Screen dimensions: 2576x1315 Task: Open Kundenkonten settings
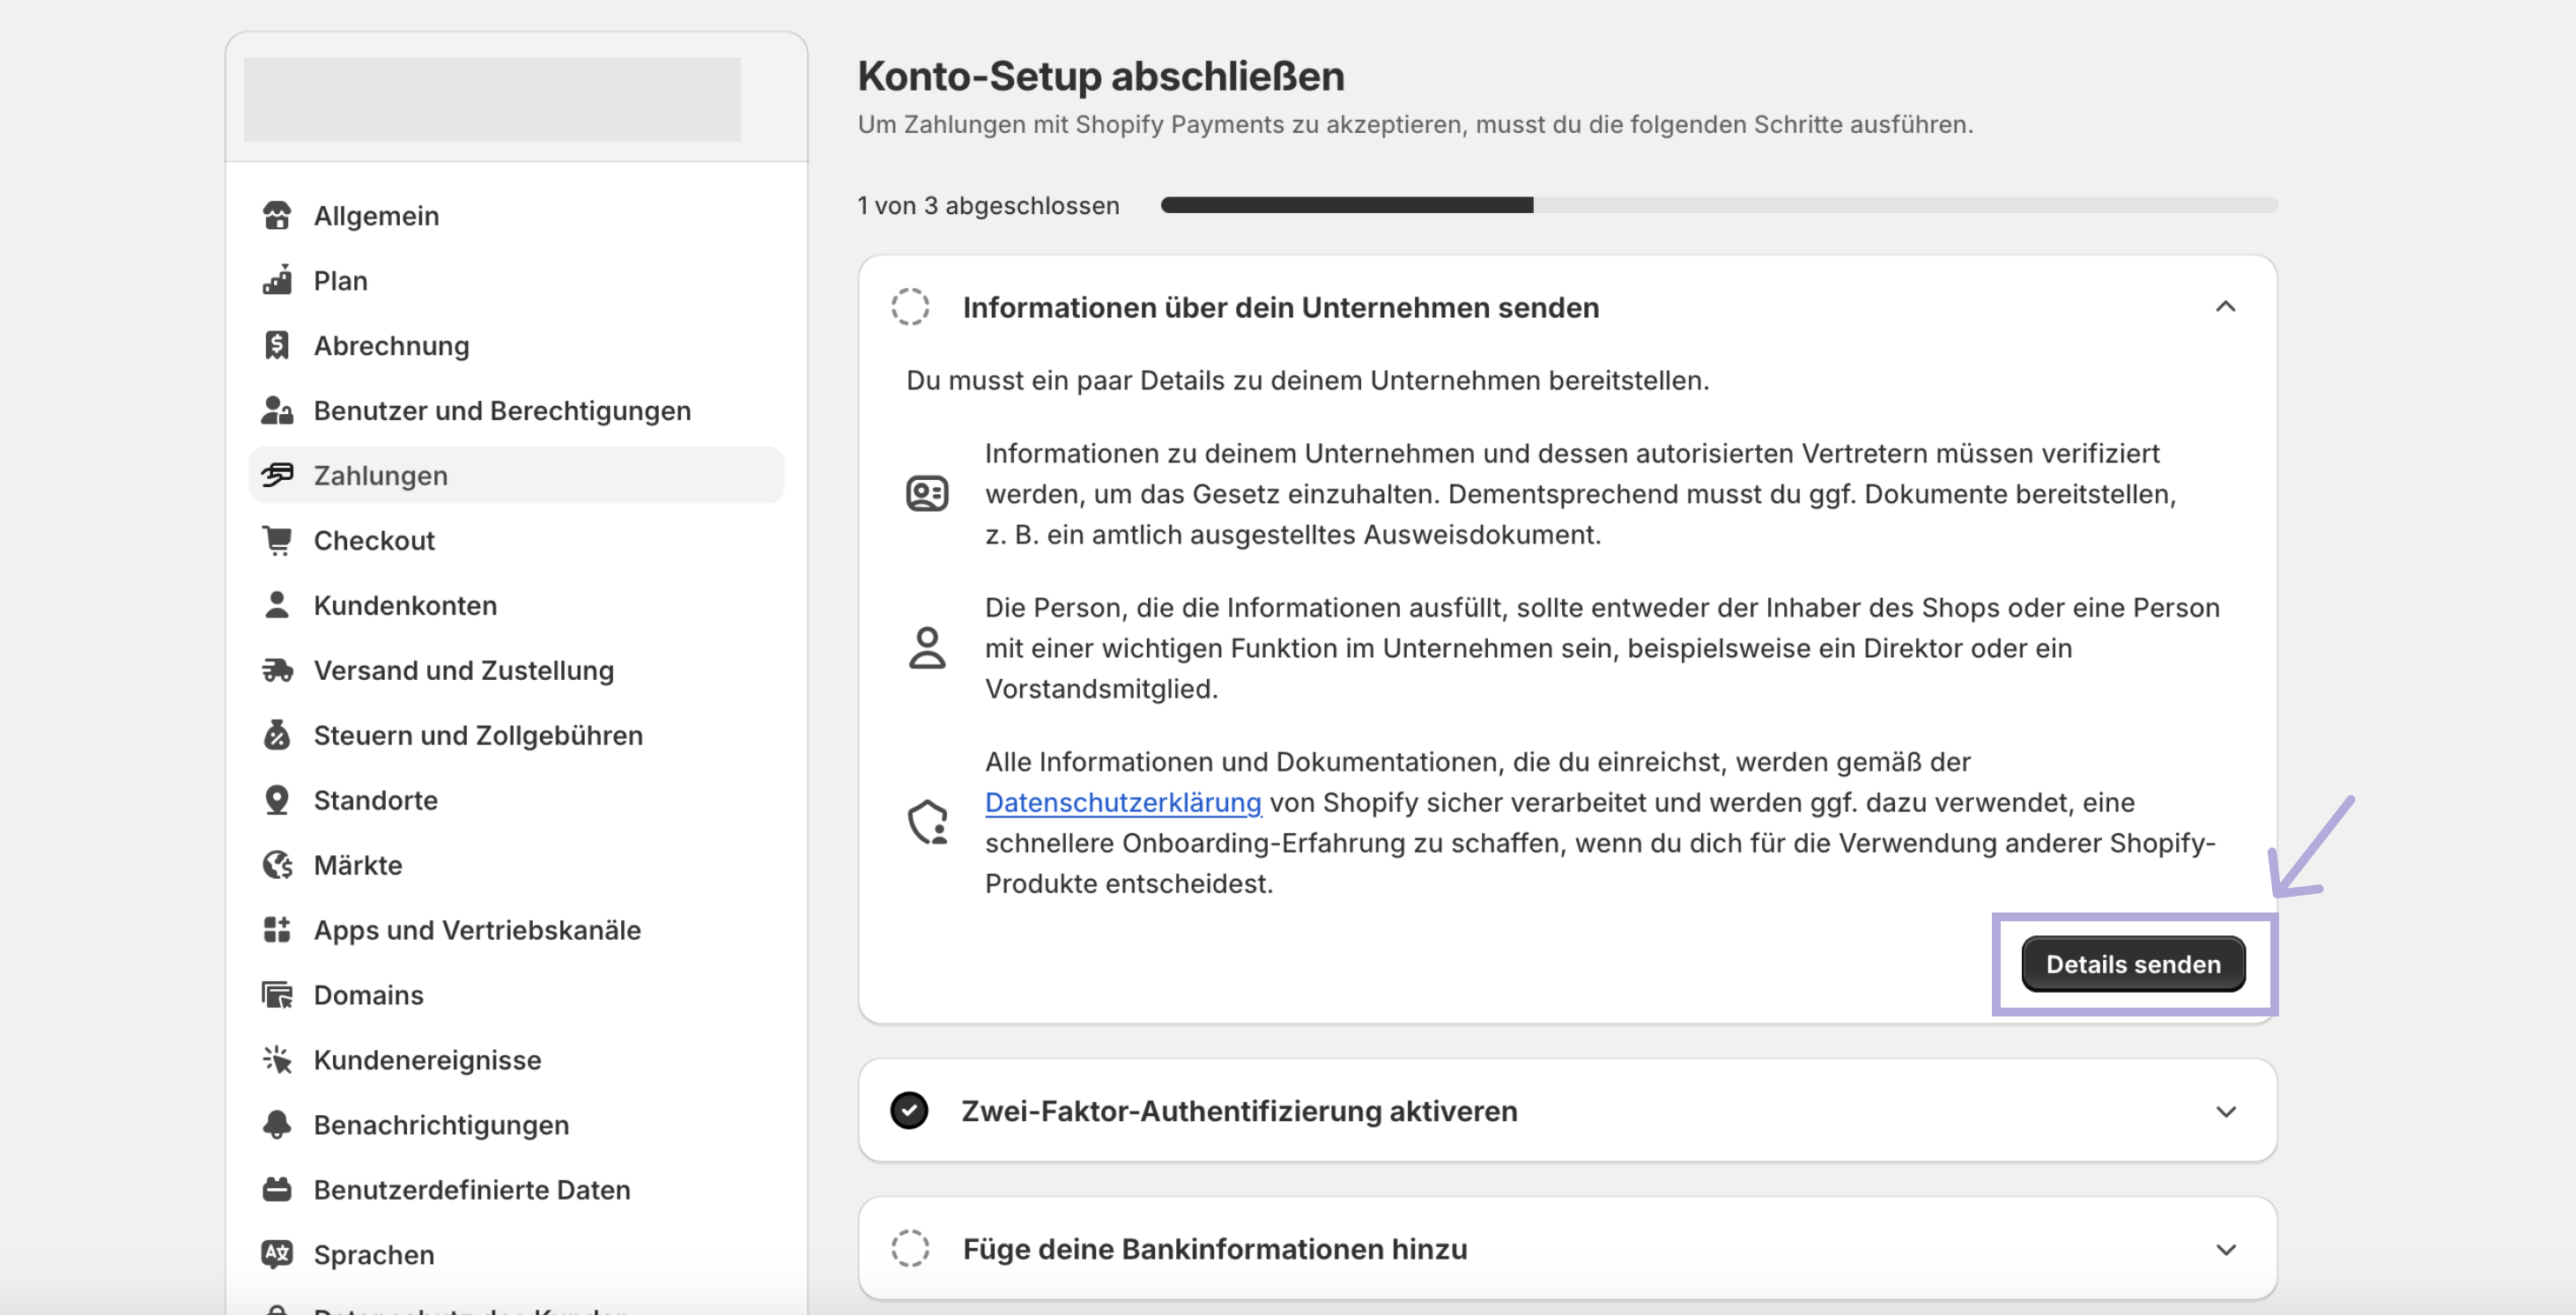pyautogui.click(x=516, y=606)
